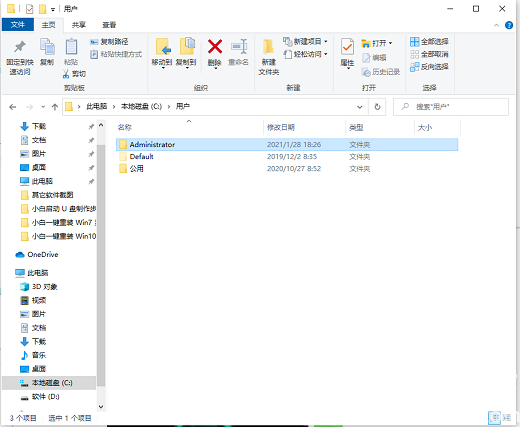Click the Paste (粘贴) ribbon icon

(71, 52)
